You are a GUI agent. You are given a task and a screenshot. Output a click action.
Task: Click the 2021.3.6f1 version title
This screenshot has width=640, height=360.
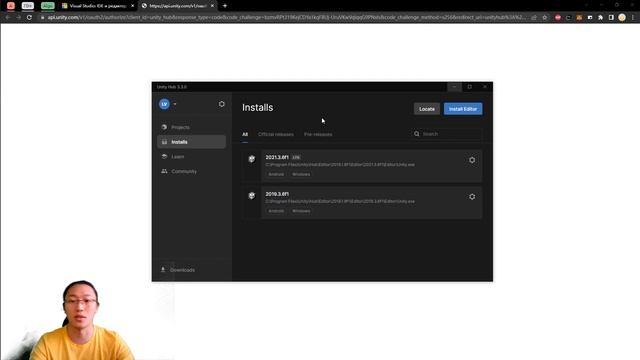coord(277,157)
